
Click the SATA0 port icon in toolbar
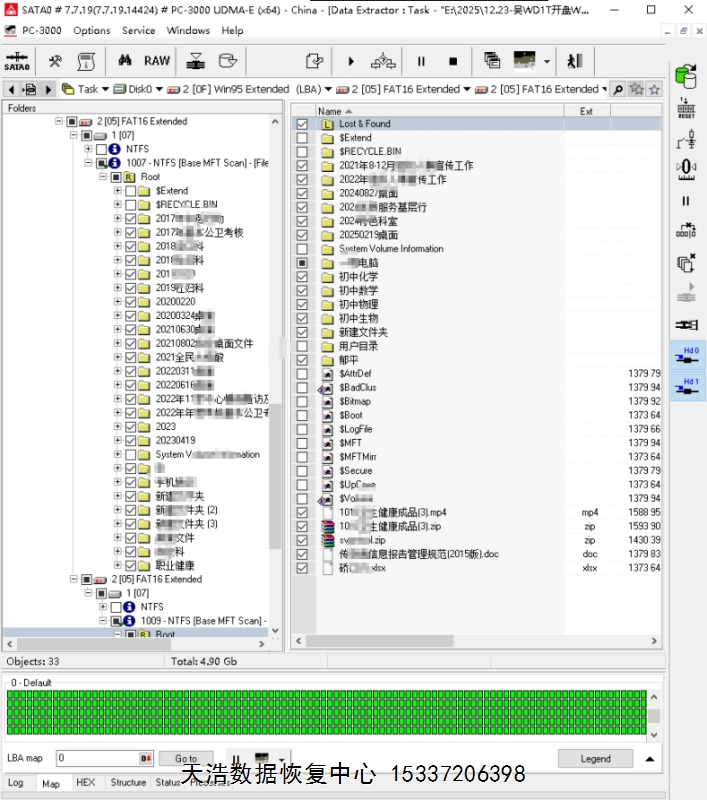(x=17, y=61)
